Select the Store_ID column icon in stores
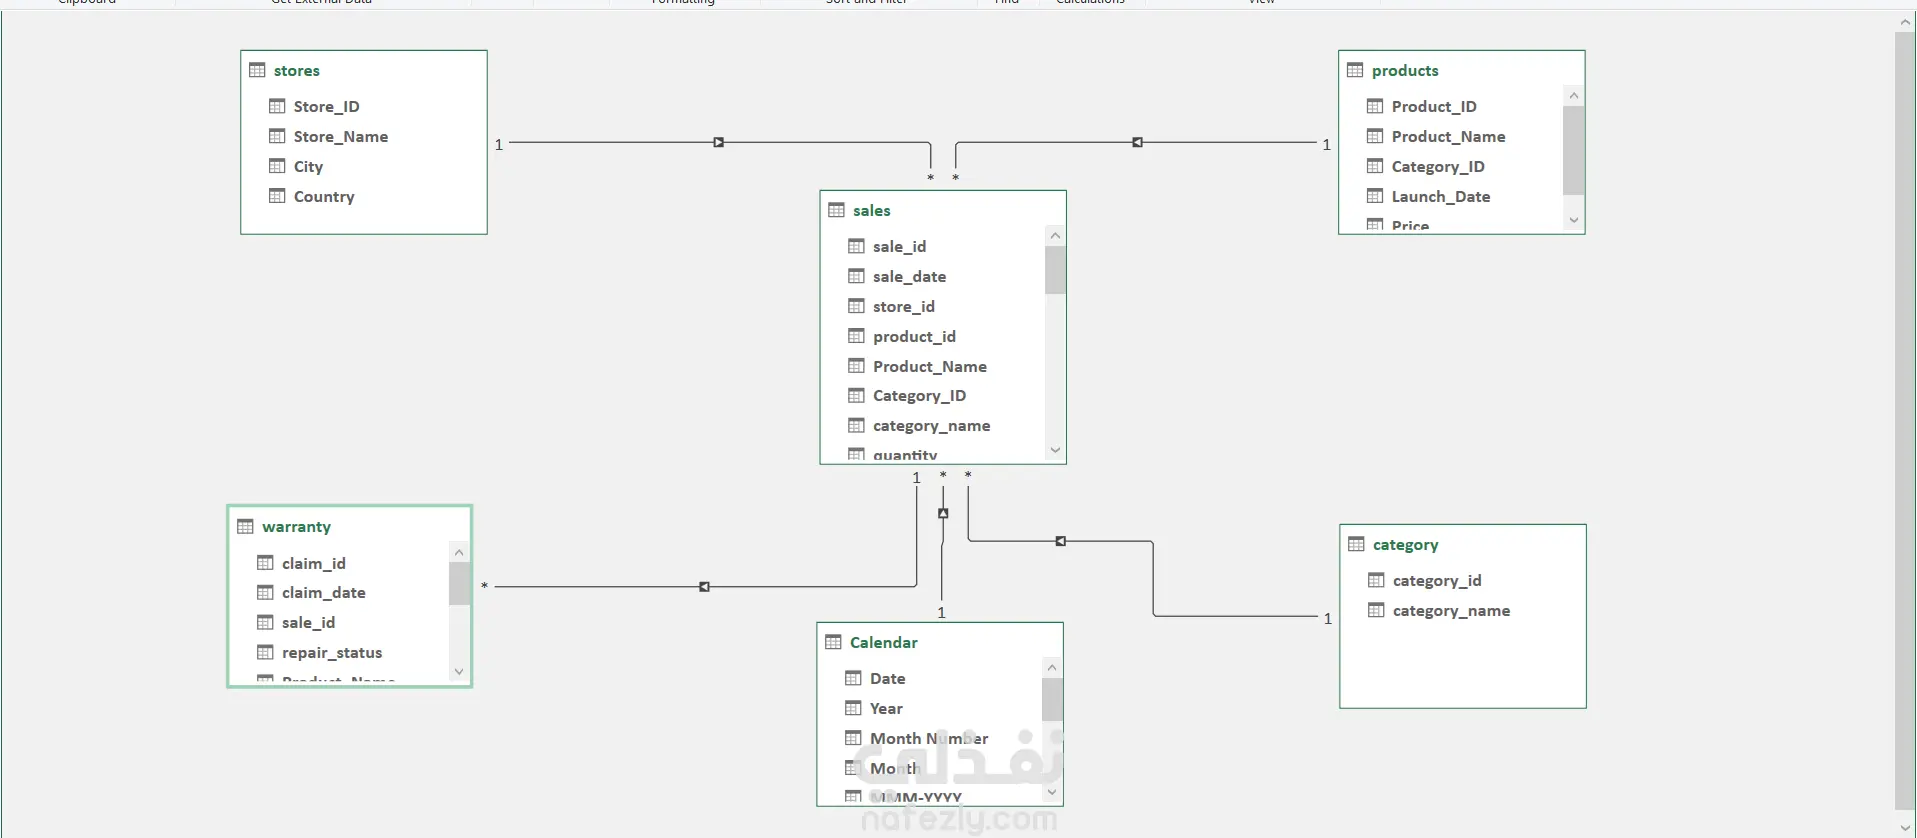 pyautogui.click(x=277, y=106)
